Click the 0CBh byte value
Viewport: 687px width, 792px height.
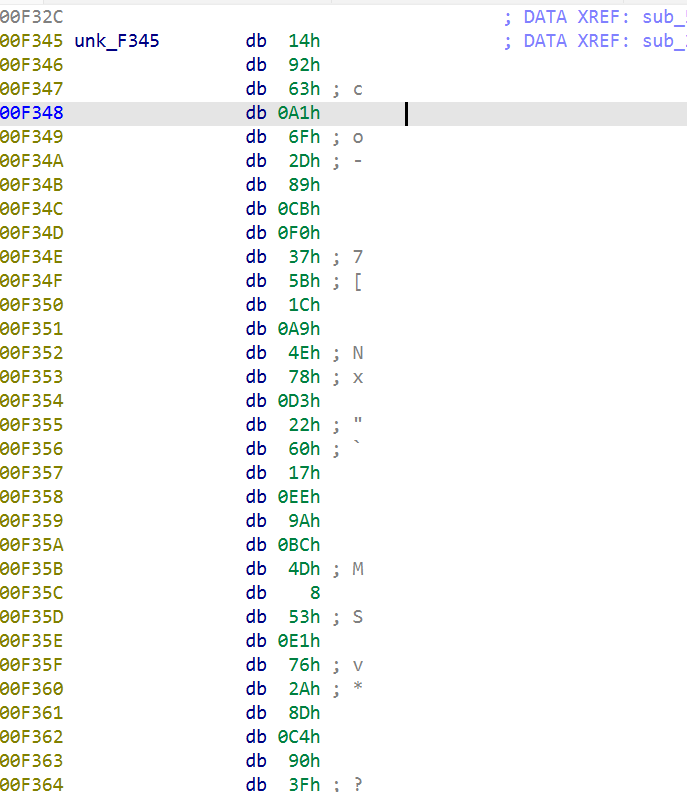point(299,209)
